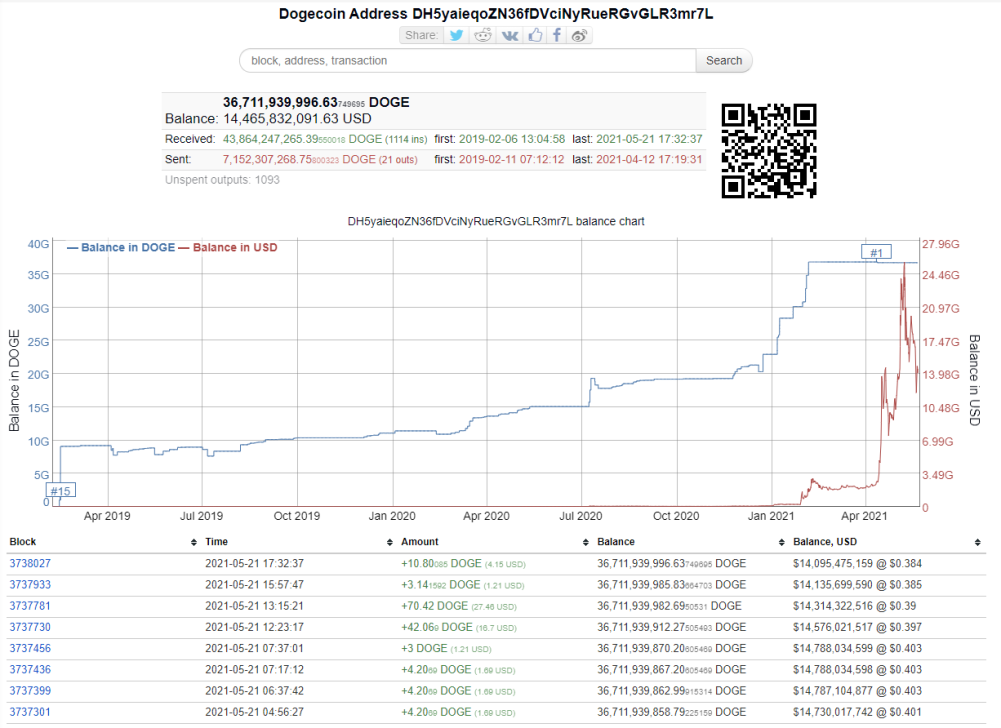Click the Dogecoin Address page title
This screenshot has height=728, width=1001.
click(496, 13)
